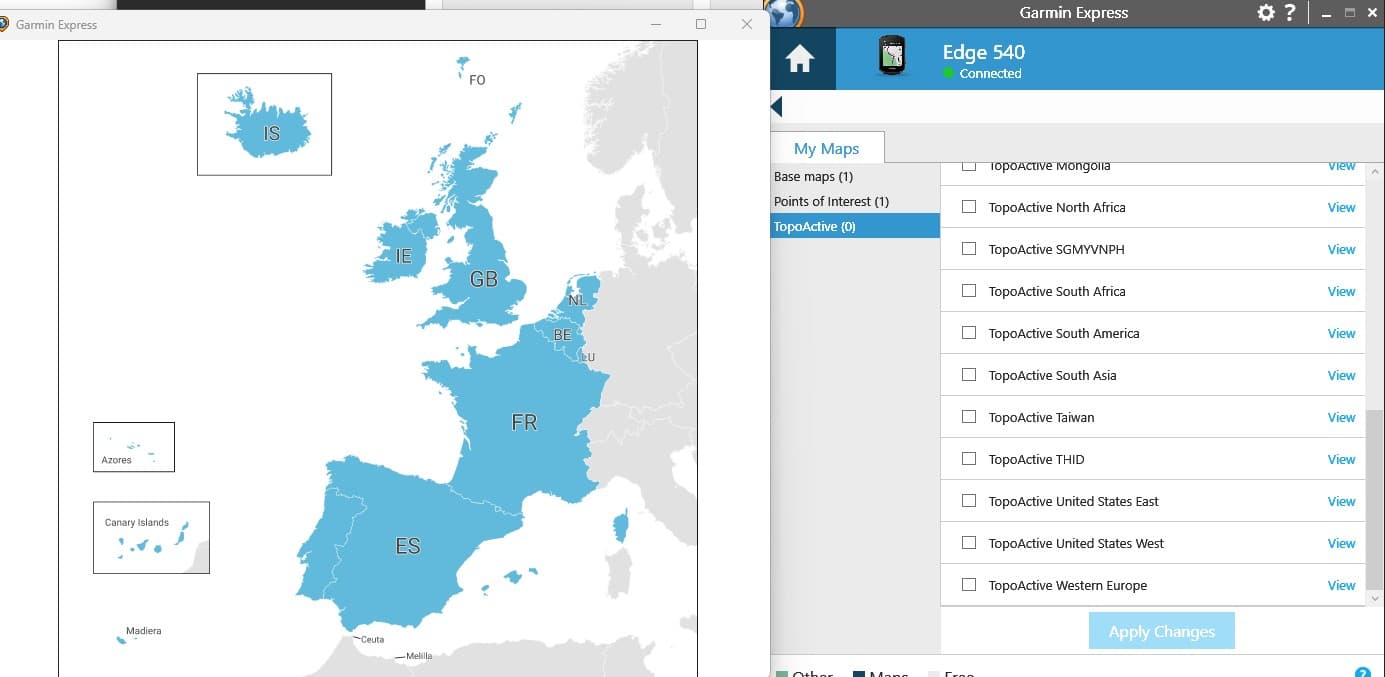
Task: Maximize the Garmin Express map window
Action: [701, 24]
